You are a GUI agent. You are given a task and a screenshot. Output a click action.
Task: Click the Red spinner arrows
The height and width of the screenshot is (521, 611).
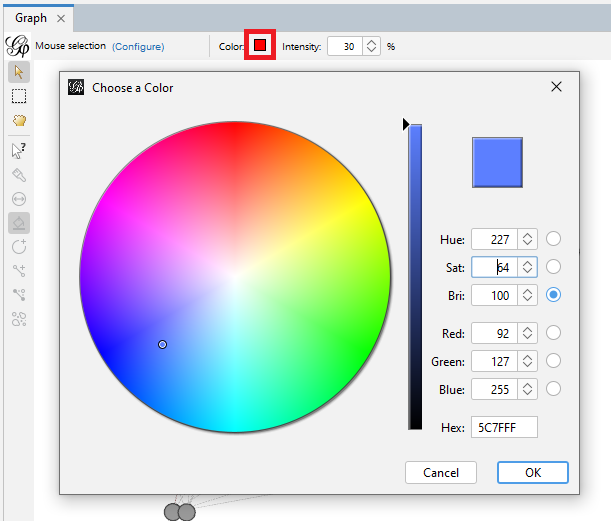pos(527,333)
